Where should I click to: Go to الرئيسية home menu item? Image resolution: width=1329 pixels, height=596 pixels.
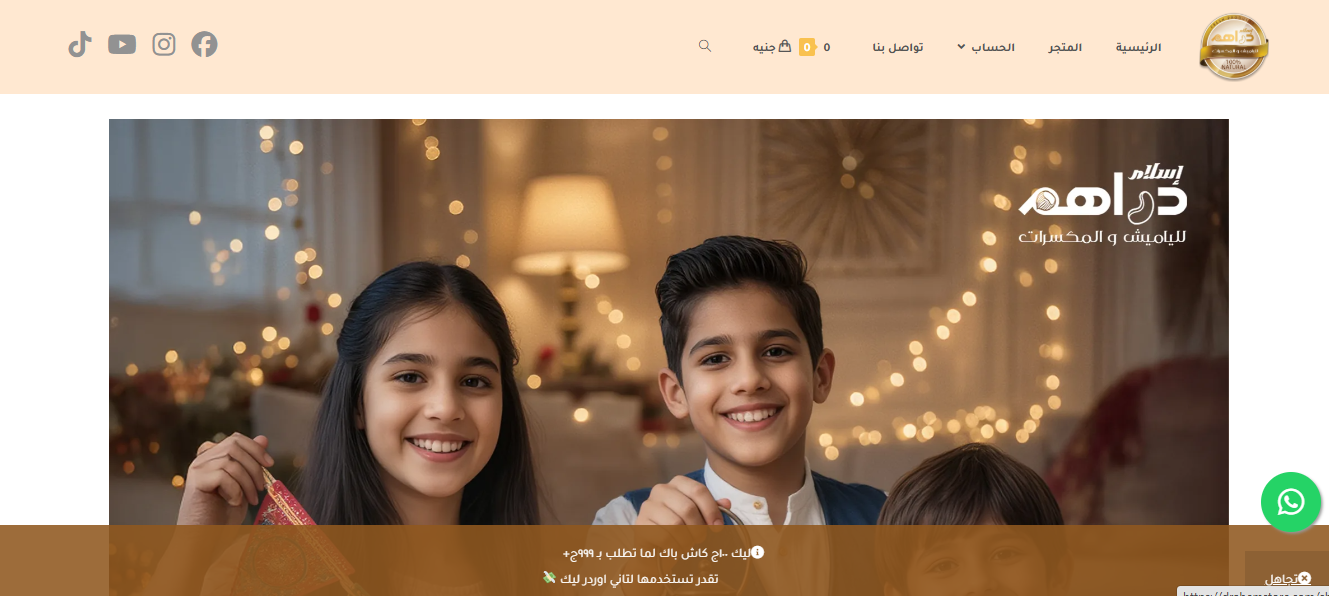[x=1139, y=47]
